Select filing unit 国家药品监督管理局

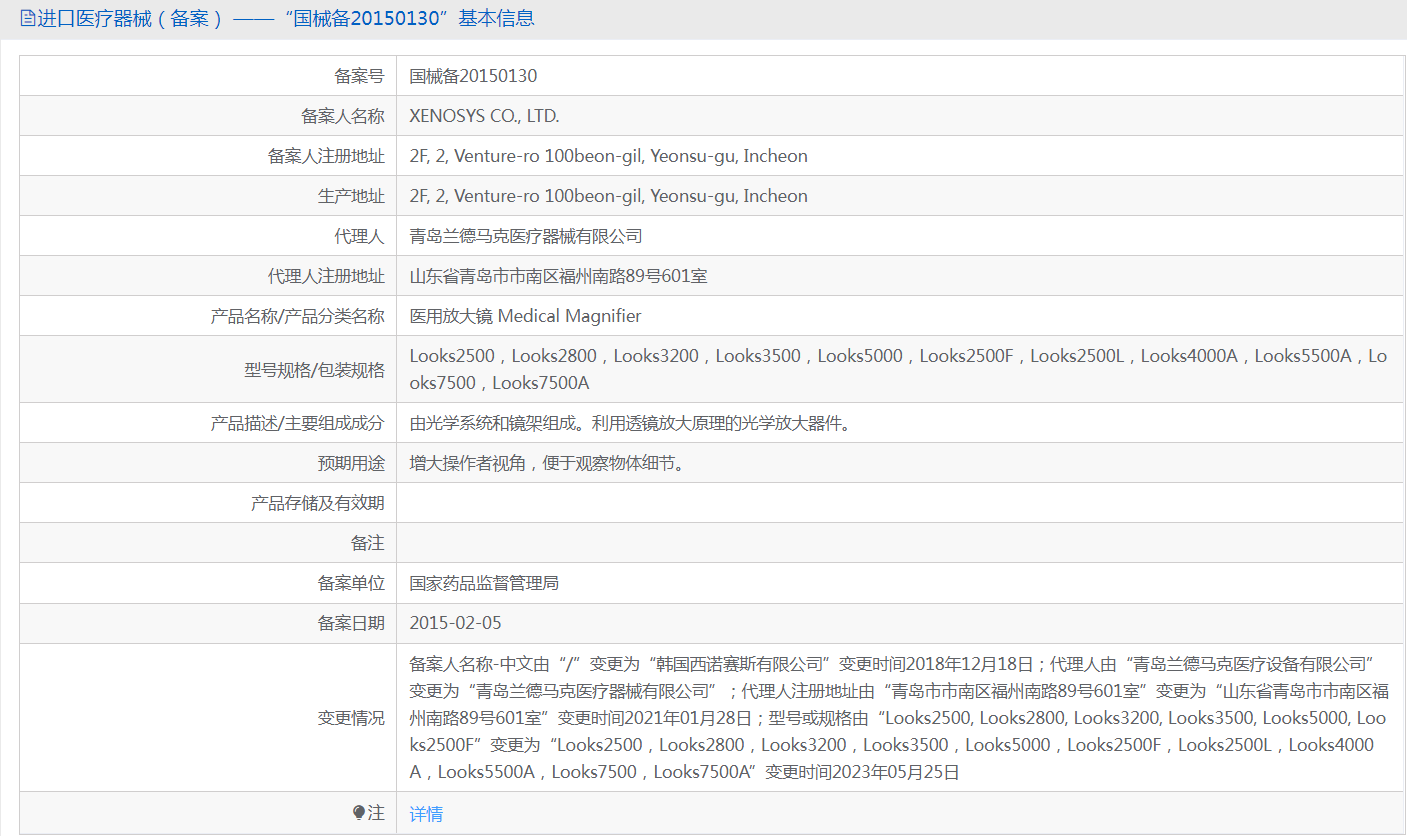click(x=484, y=583)
